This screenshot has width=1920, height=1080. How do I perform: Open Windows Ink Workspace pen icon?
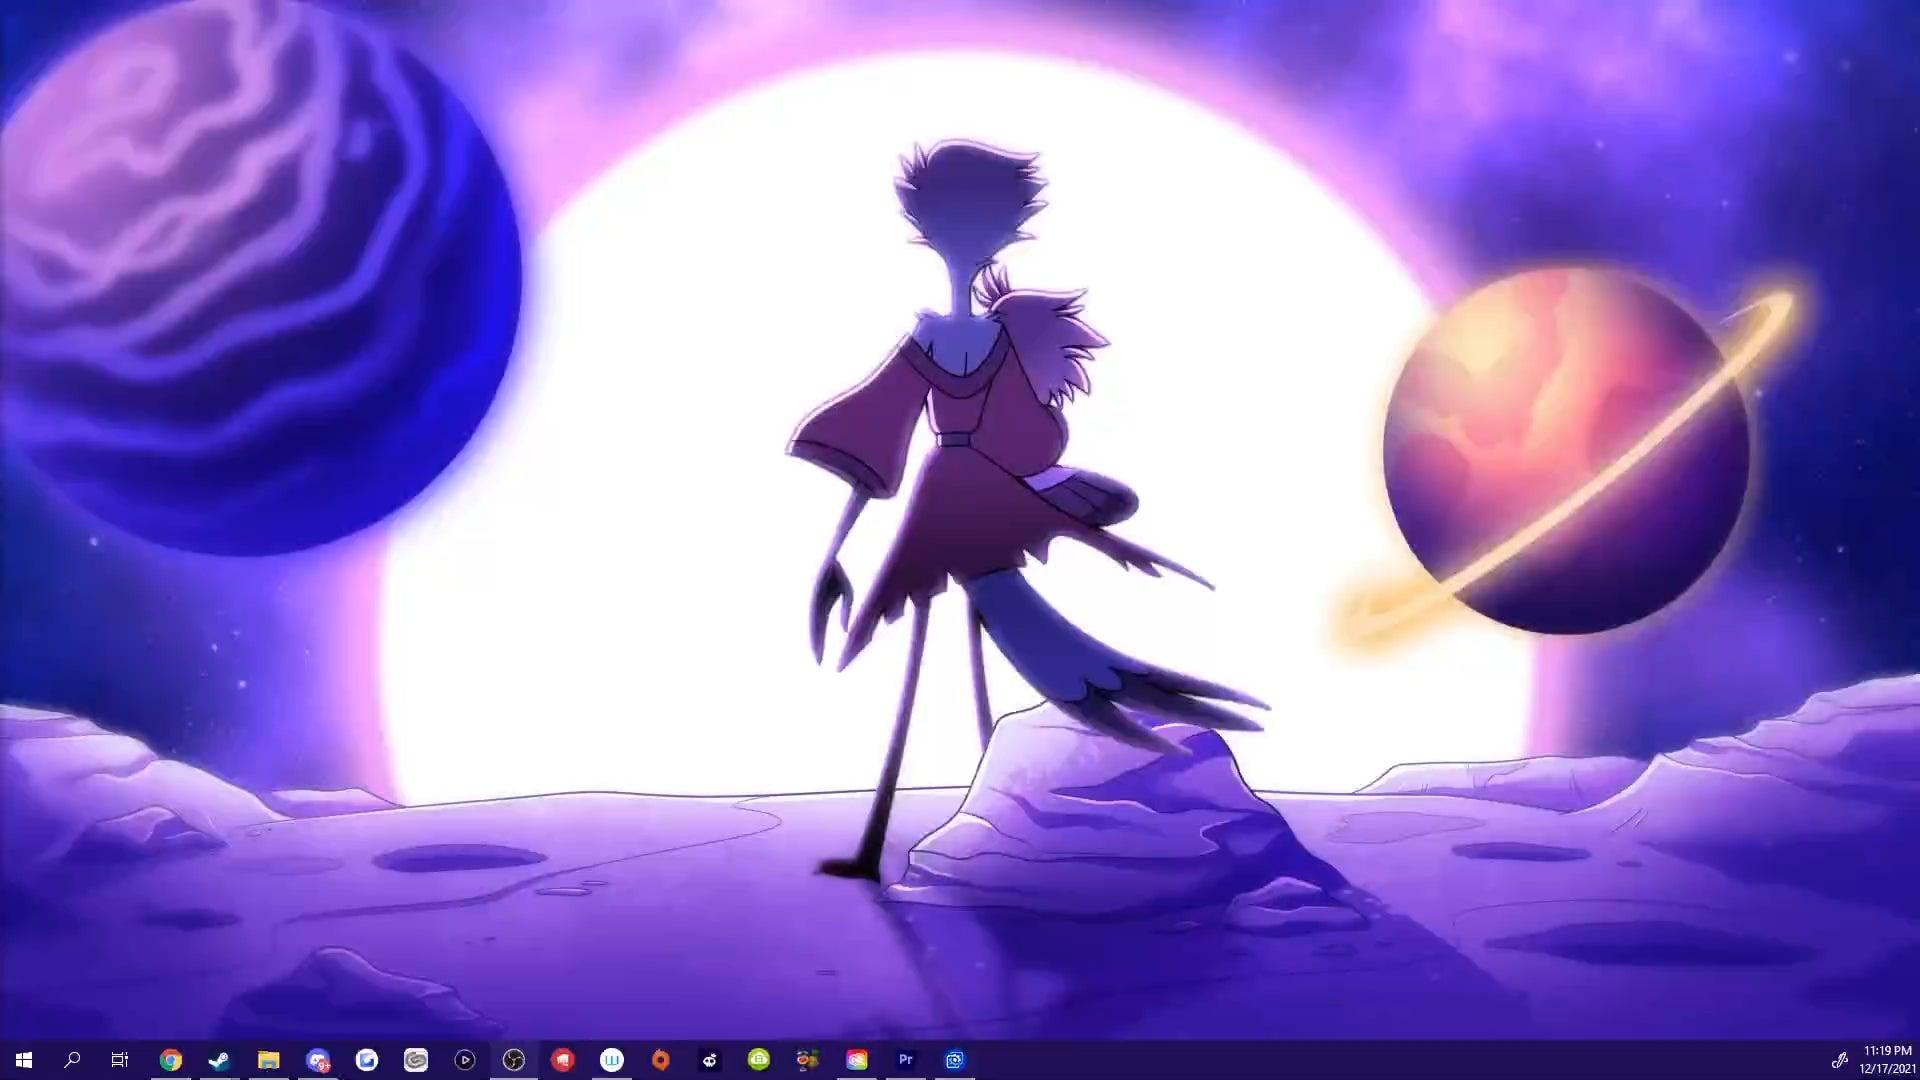(1838, 1060)
